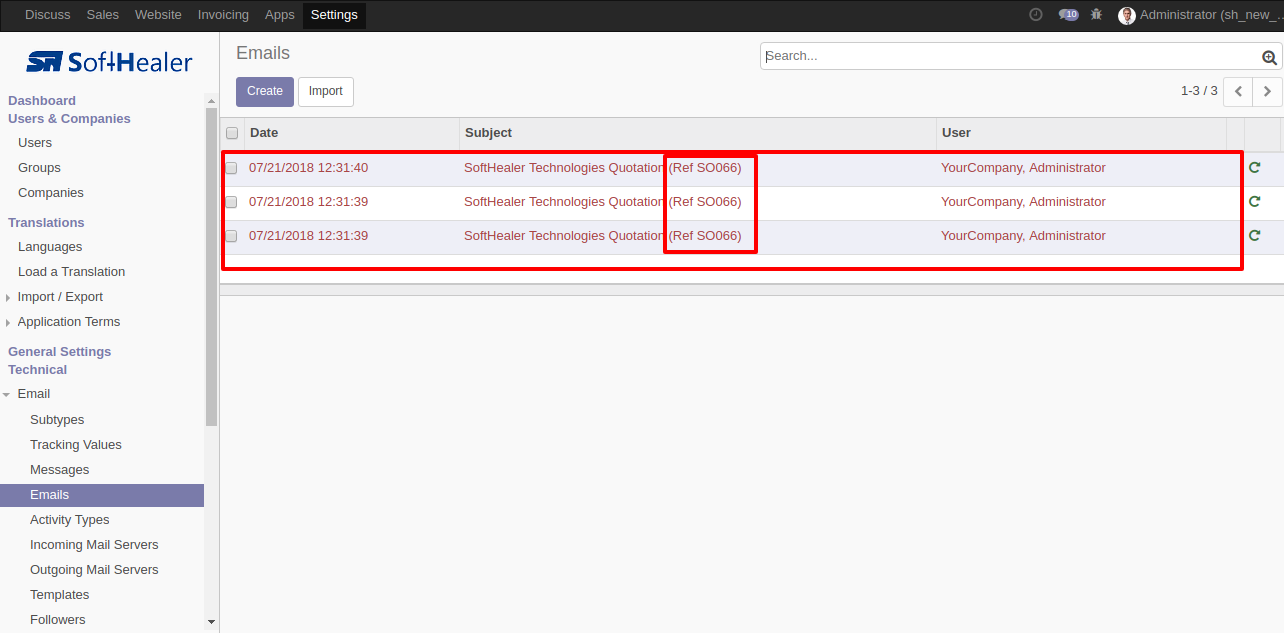Click the sidebar scroll-up arrow
This screenshot has height=633, width=1284.
click(x=211, y=101)
